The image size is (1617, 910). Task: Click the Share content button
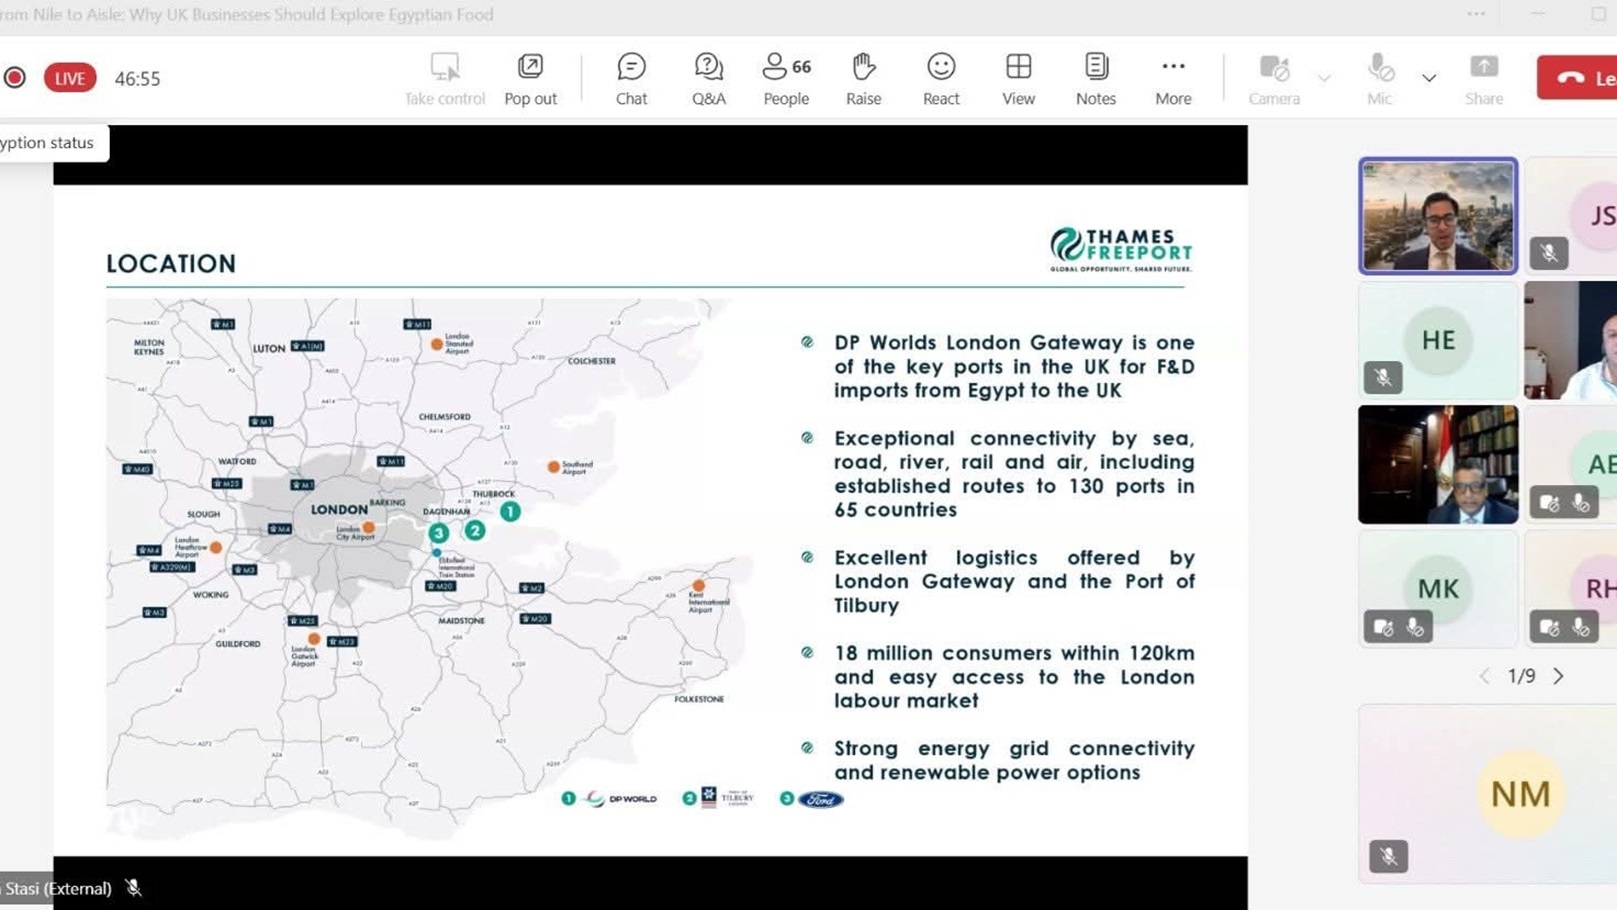(x=1483, y=79)
